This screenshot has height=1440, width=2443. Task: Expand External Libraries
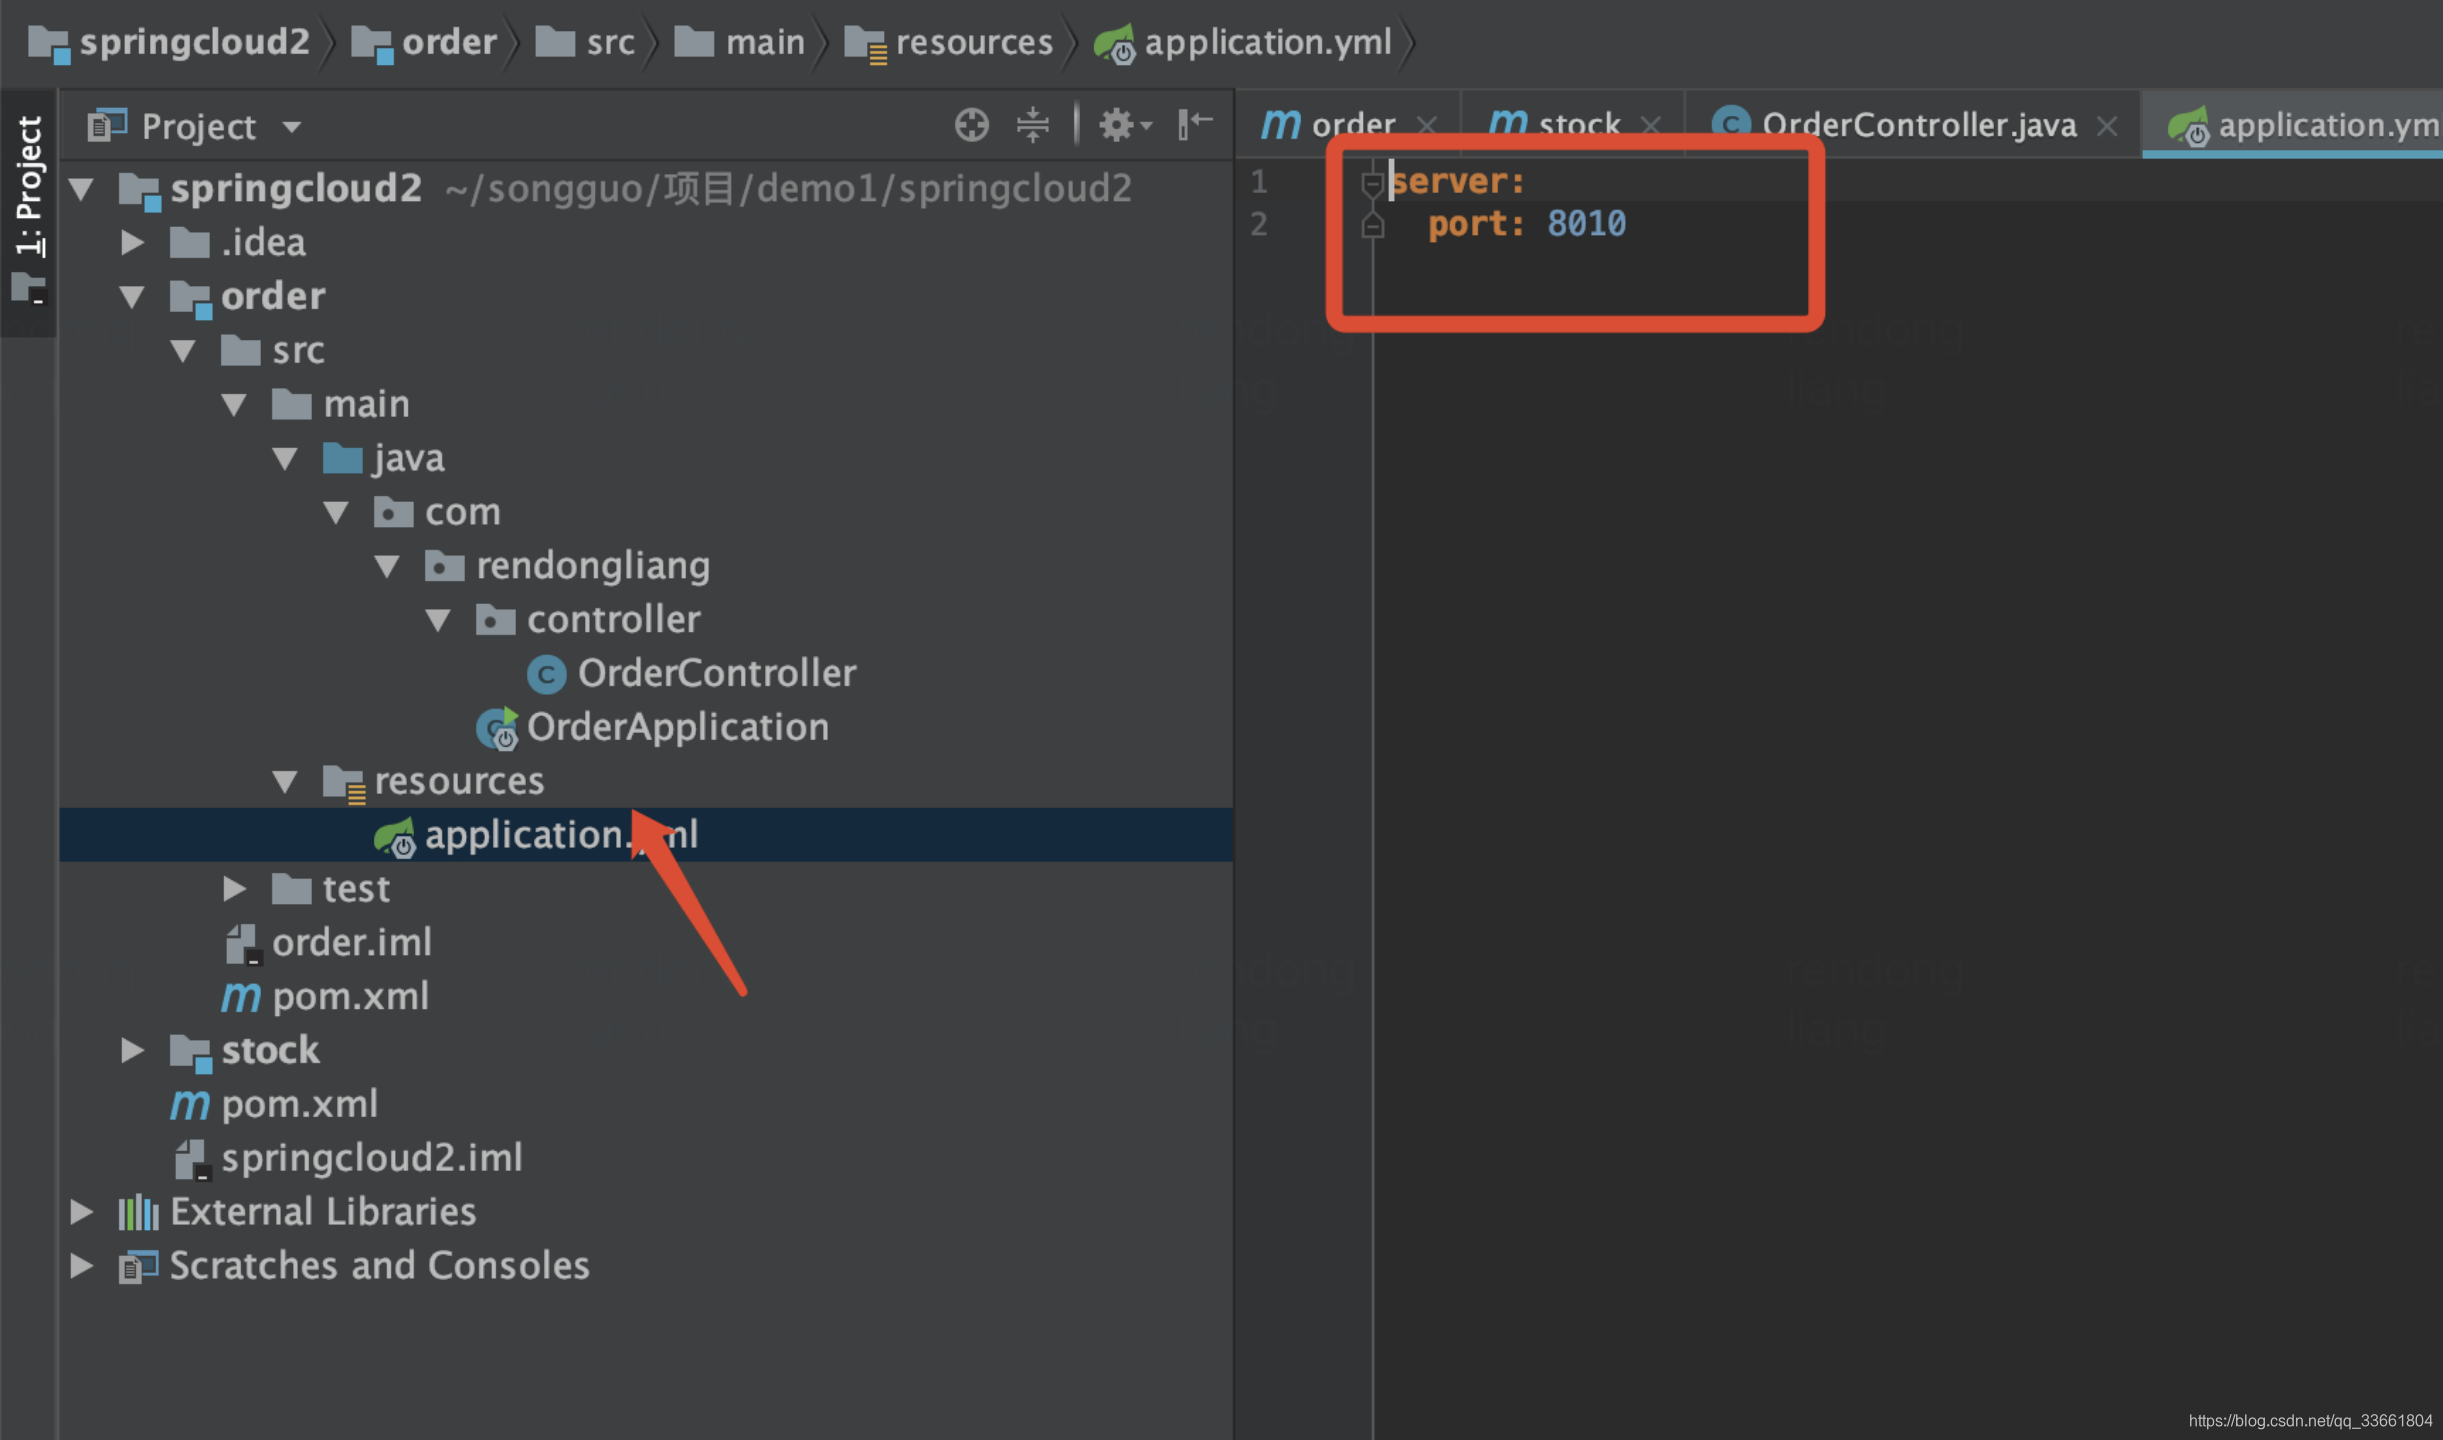[x=82, y=1212]
